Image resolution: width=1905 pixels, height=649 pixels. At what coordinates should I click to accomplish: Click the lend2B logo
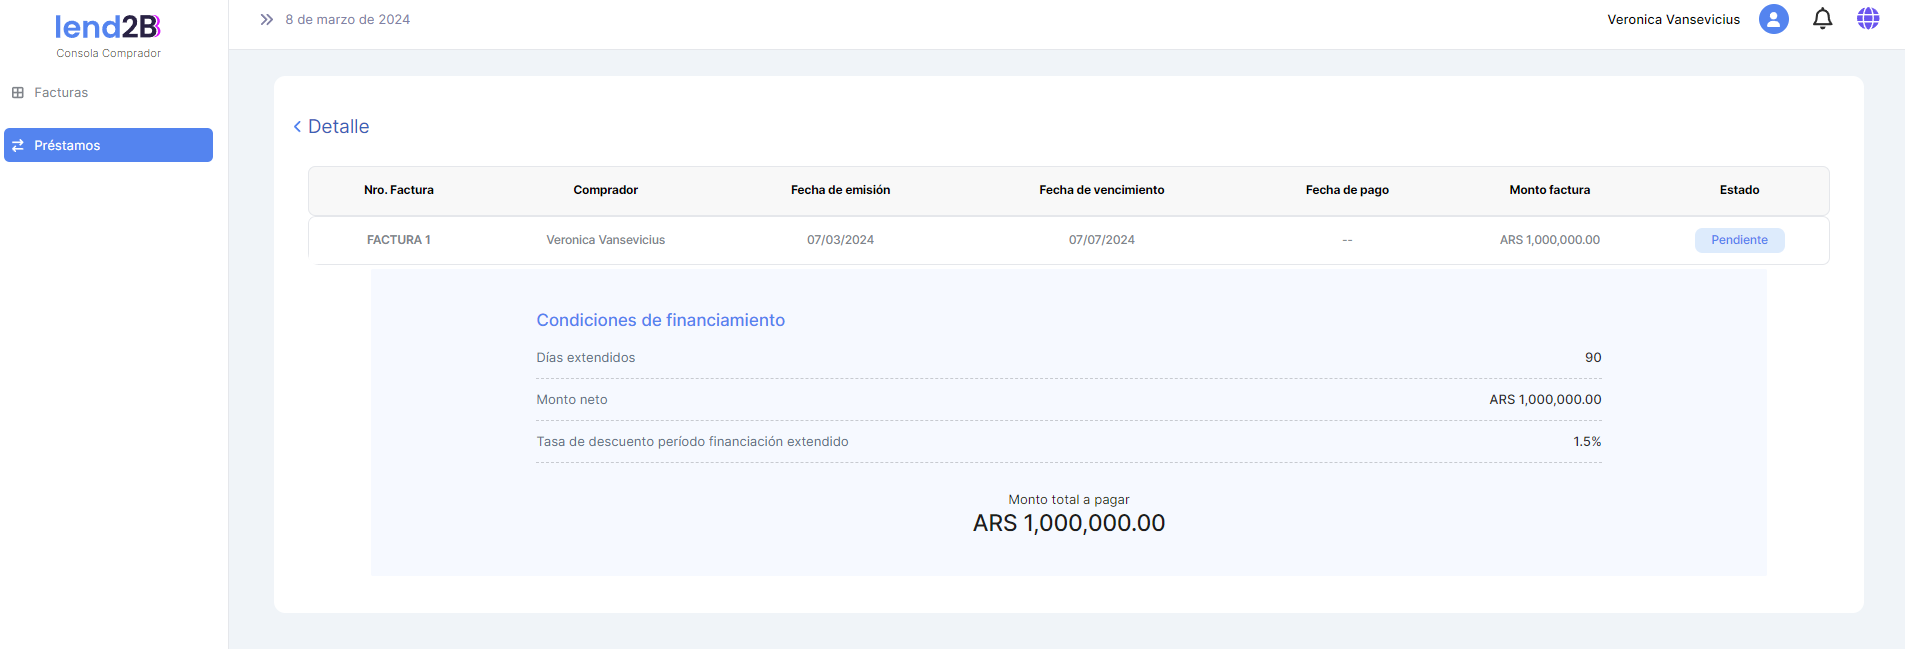108,27
